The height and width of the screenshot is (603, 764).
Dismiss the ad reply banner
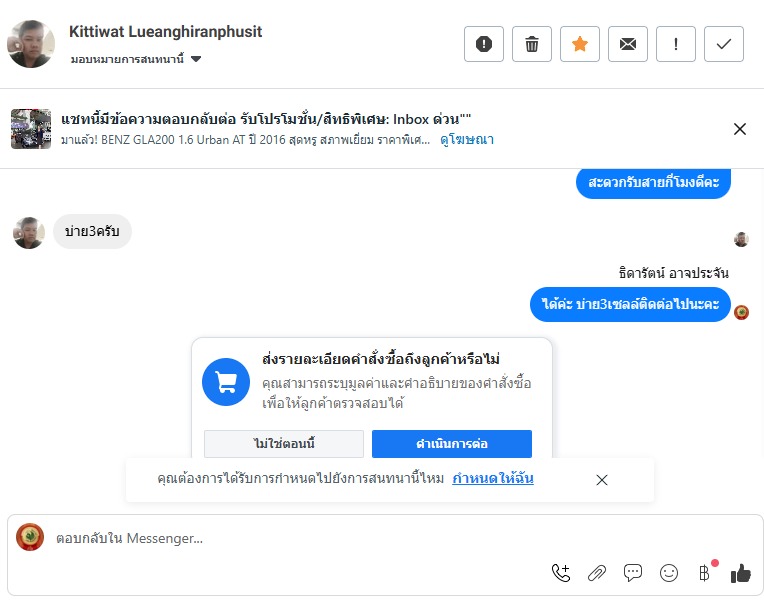(740, 129)
